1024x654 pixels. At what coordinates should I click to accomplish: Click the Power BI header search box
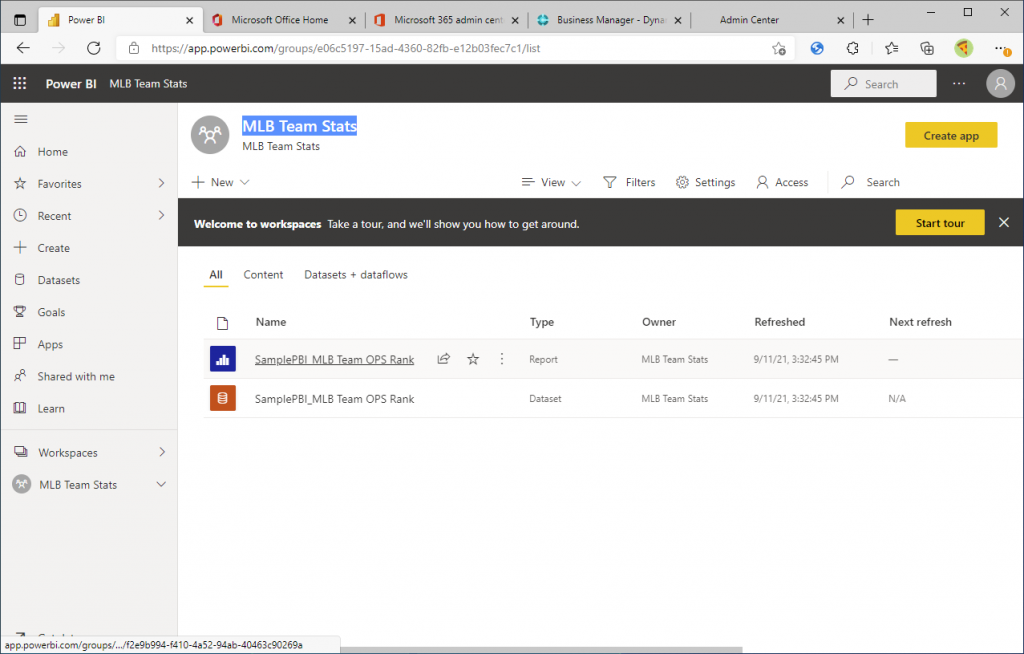[884, 84]
